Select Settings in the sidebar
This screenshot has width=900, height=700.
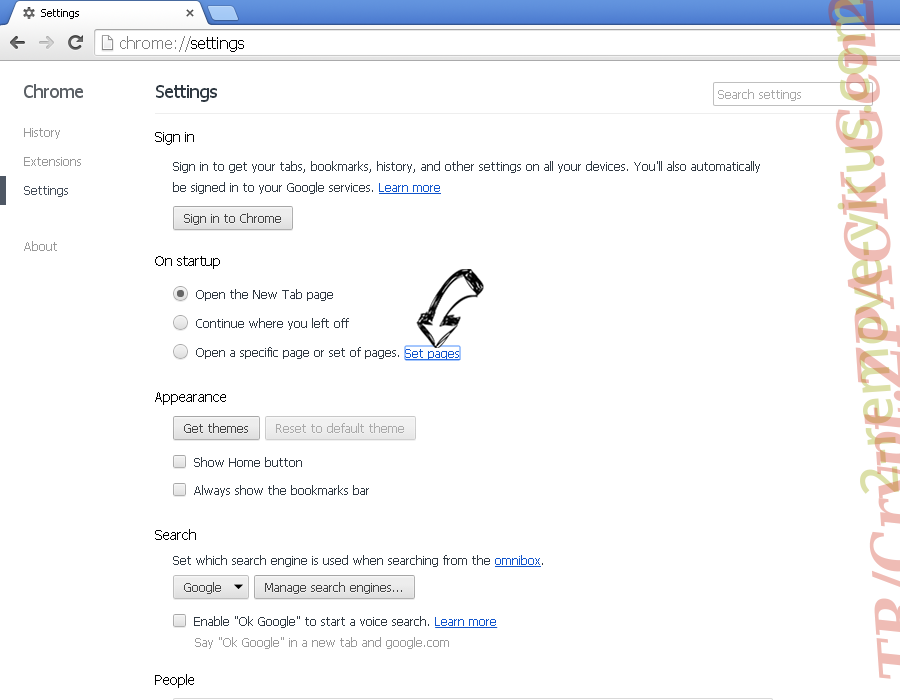click(46, 190)
